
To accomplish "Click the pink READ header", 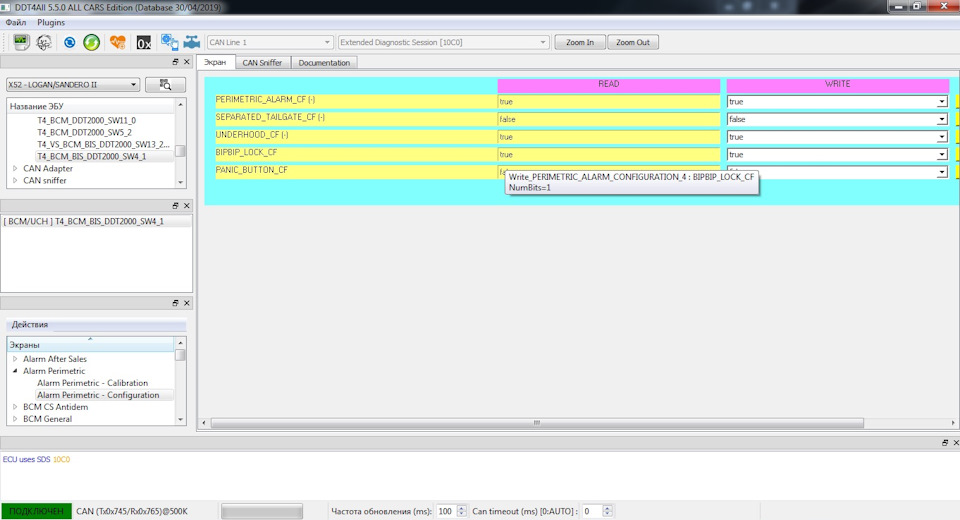I will 609,85.
